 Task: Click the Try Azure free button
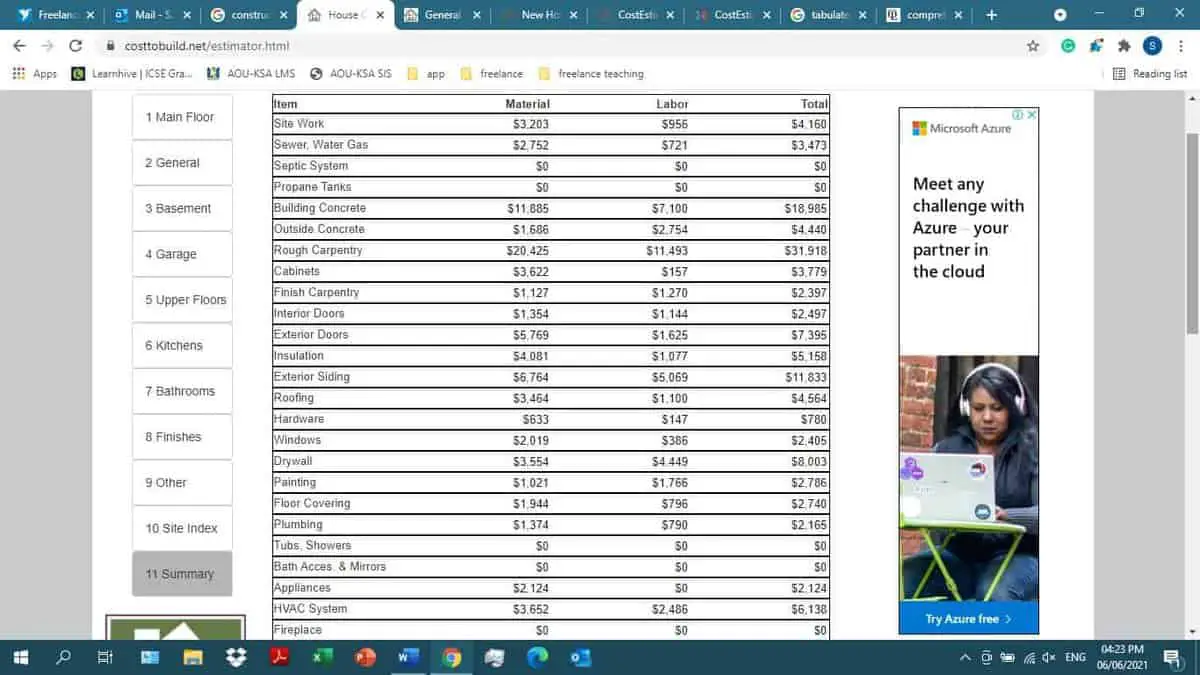point(967,620)
